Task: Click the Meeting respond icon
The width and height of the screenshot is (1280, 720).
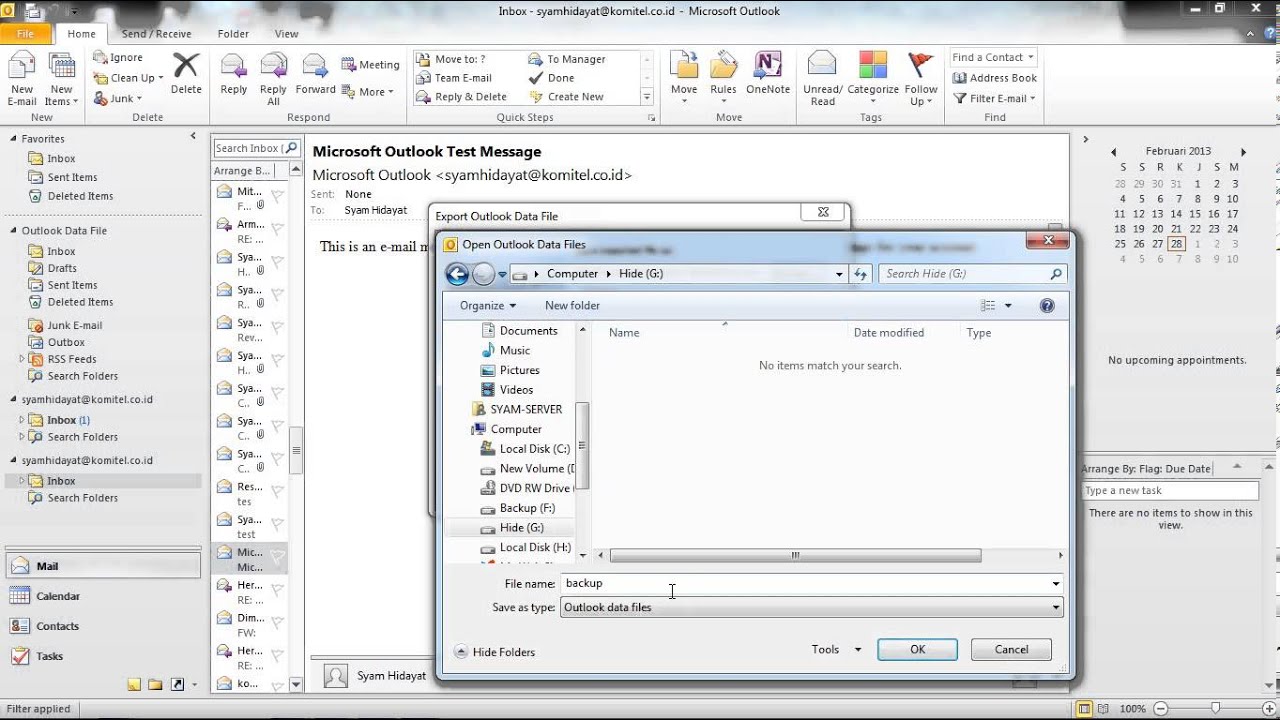Action: point(370,64)
